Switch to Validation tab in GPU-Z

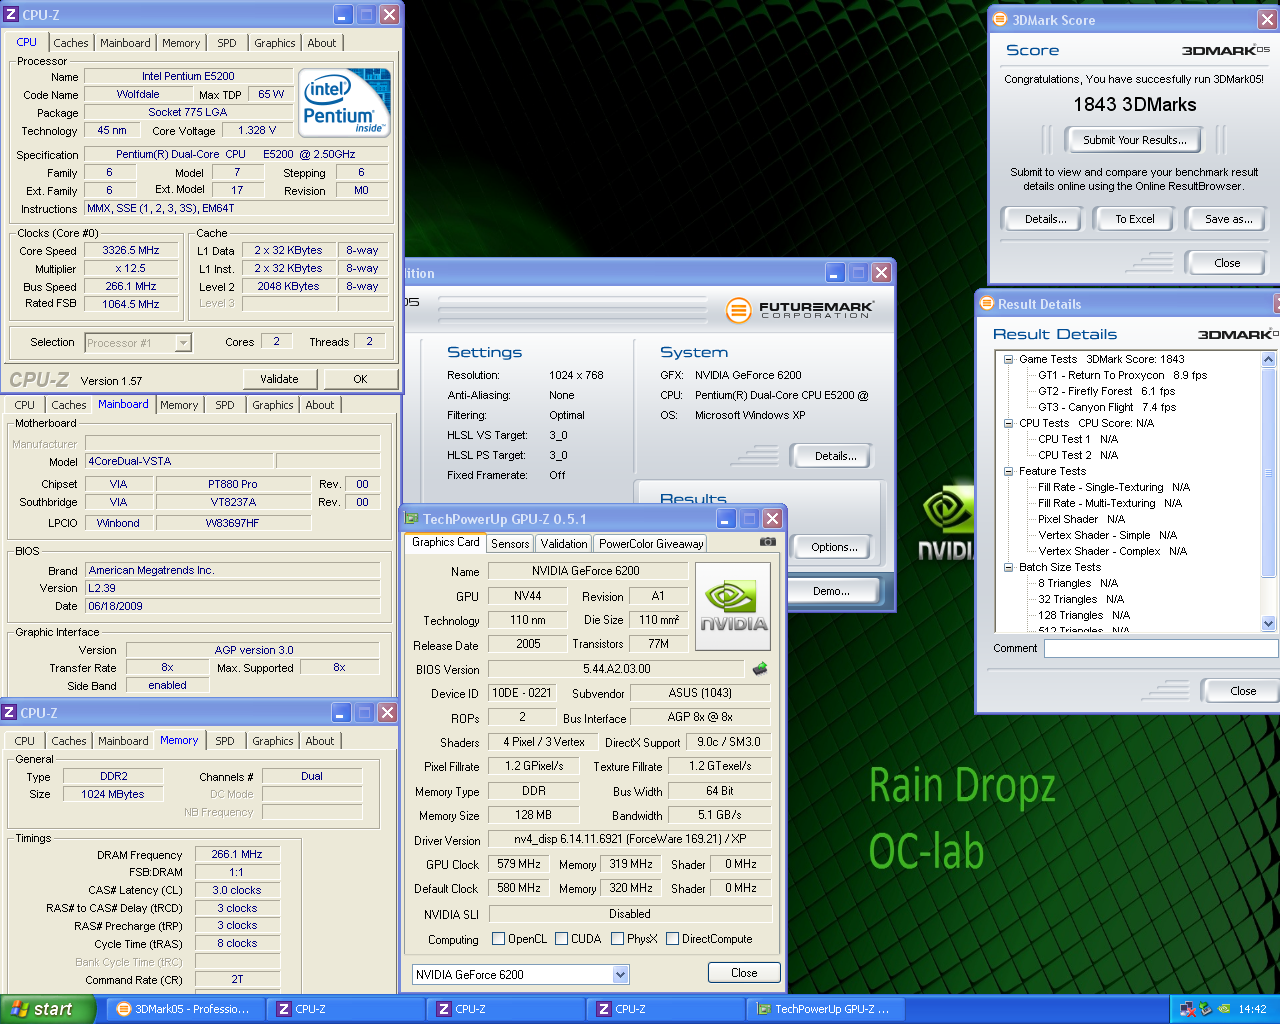(564, 544)
